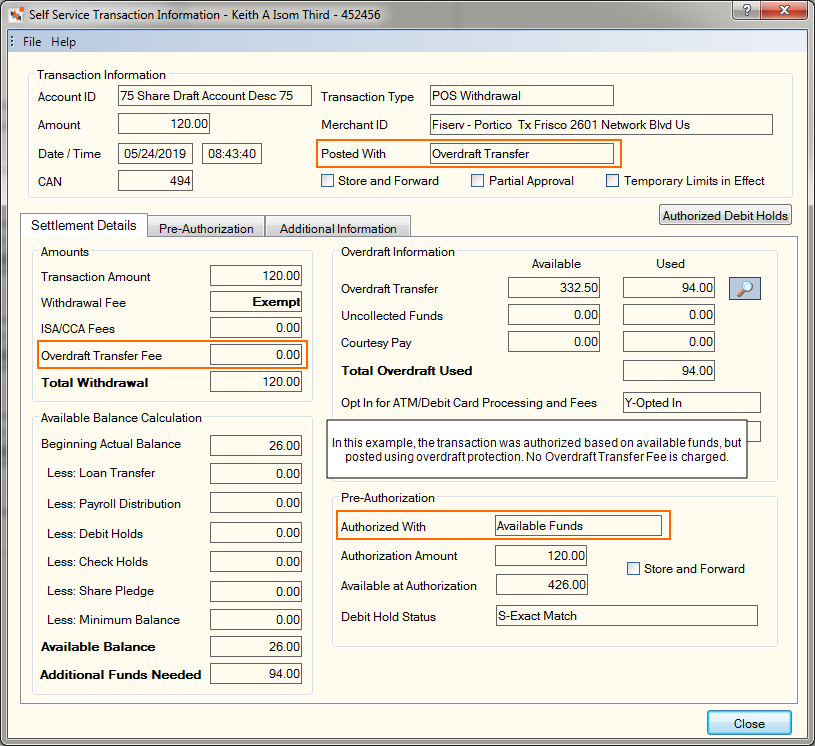Click the date field 05/24/2019
This screenshot has height=746, width=815.
click(x=155, y=153)
